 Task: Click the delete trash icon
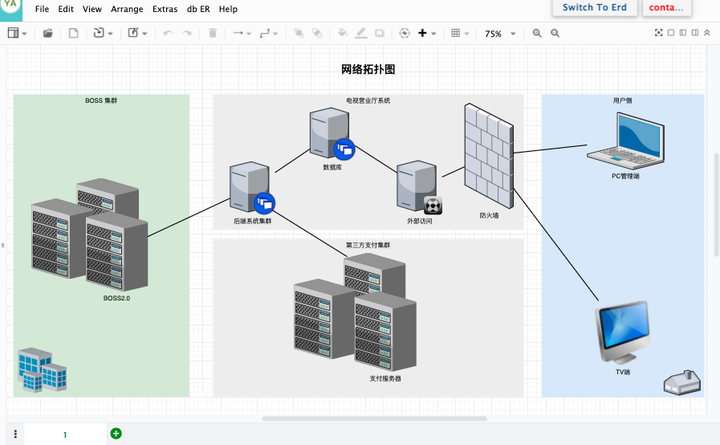pos(212,33)
